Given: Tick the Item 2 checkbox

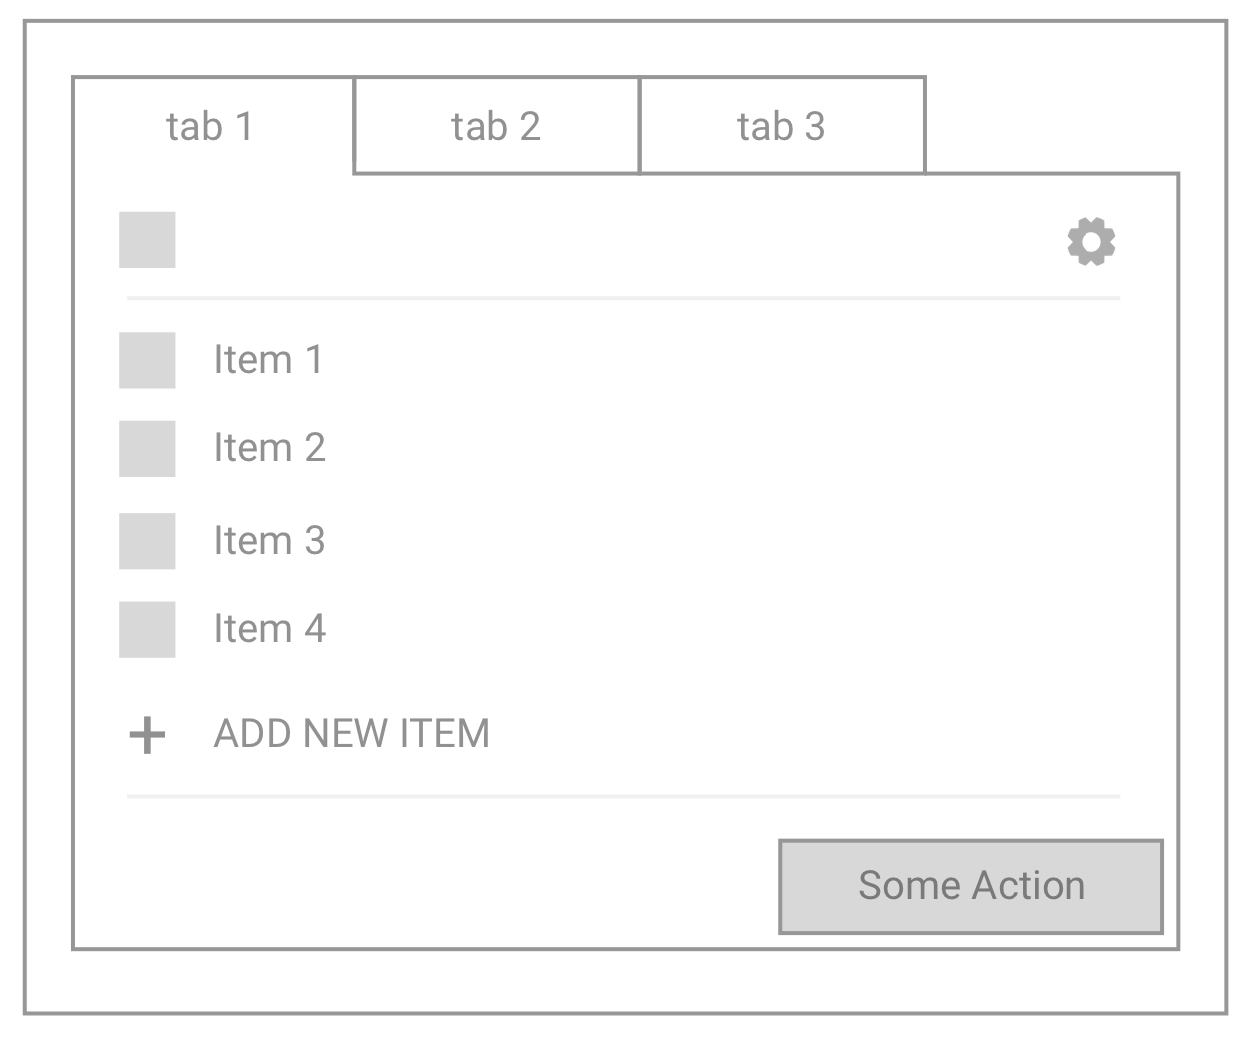Looking at the screenshot, I should click(x=147, y=448).
